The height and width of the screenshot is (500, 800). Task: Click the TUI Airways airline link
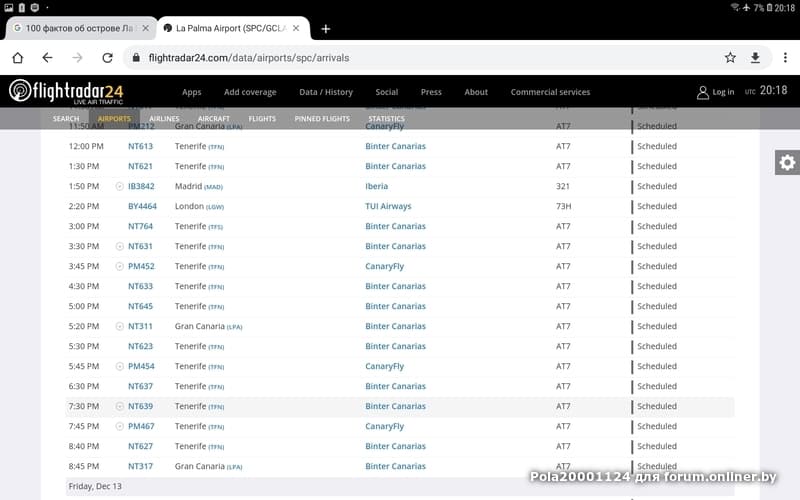(388, 206)
